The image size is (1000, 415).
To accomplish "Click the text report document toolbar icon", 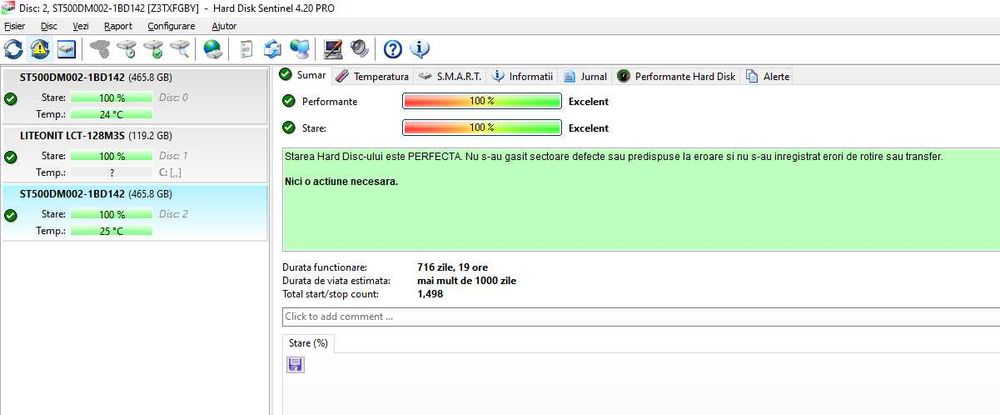I will point(246,48).
